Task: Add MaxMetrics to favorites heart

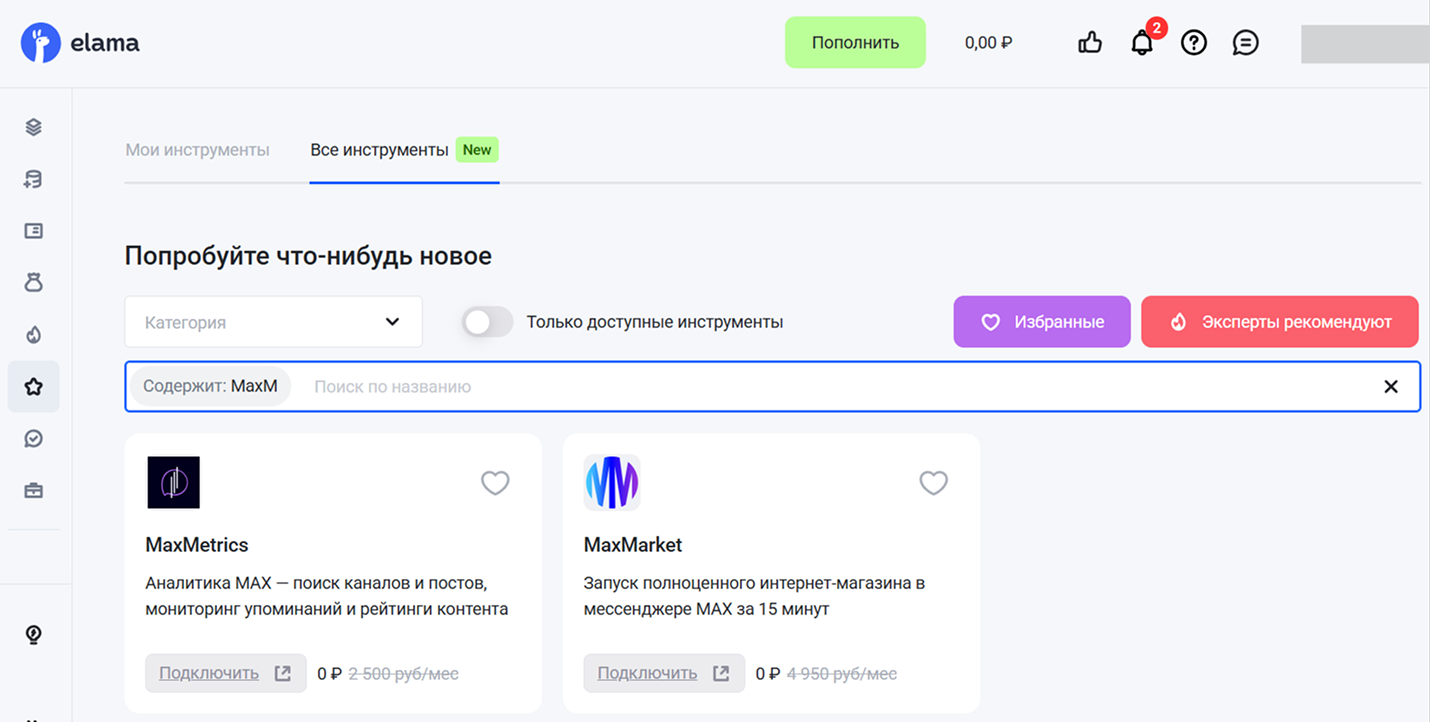Action: click(495, 483)
